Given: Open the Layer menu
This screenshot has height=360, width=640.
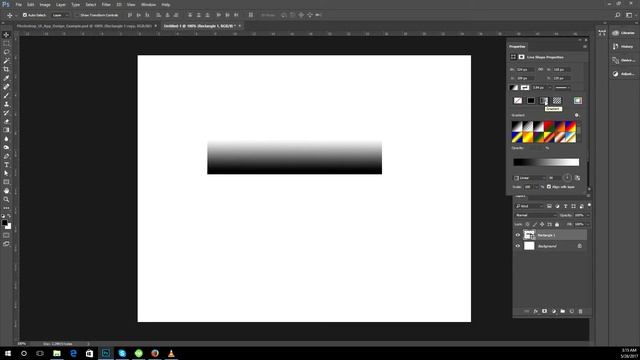Looking at the screenshot, I should tap(61, 4).
